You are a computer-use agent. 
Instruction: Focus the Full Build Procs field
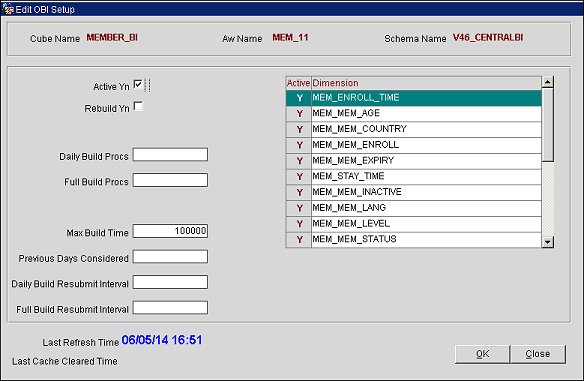(170, 180)
